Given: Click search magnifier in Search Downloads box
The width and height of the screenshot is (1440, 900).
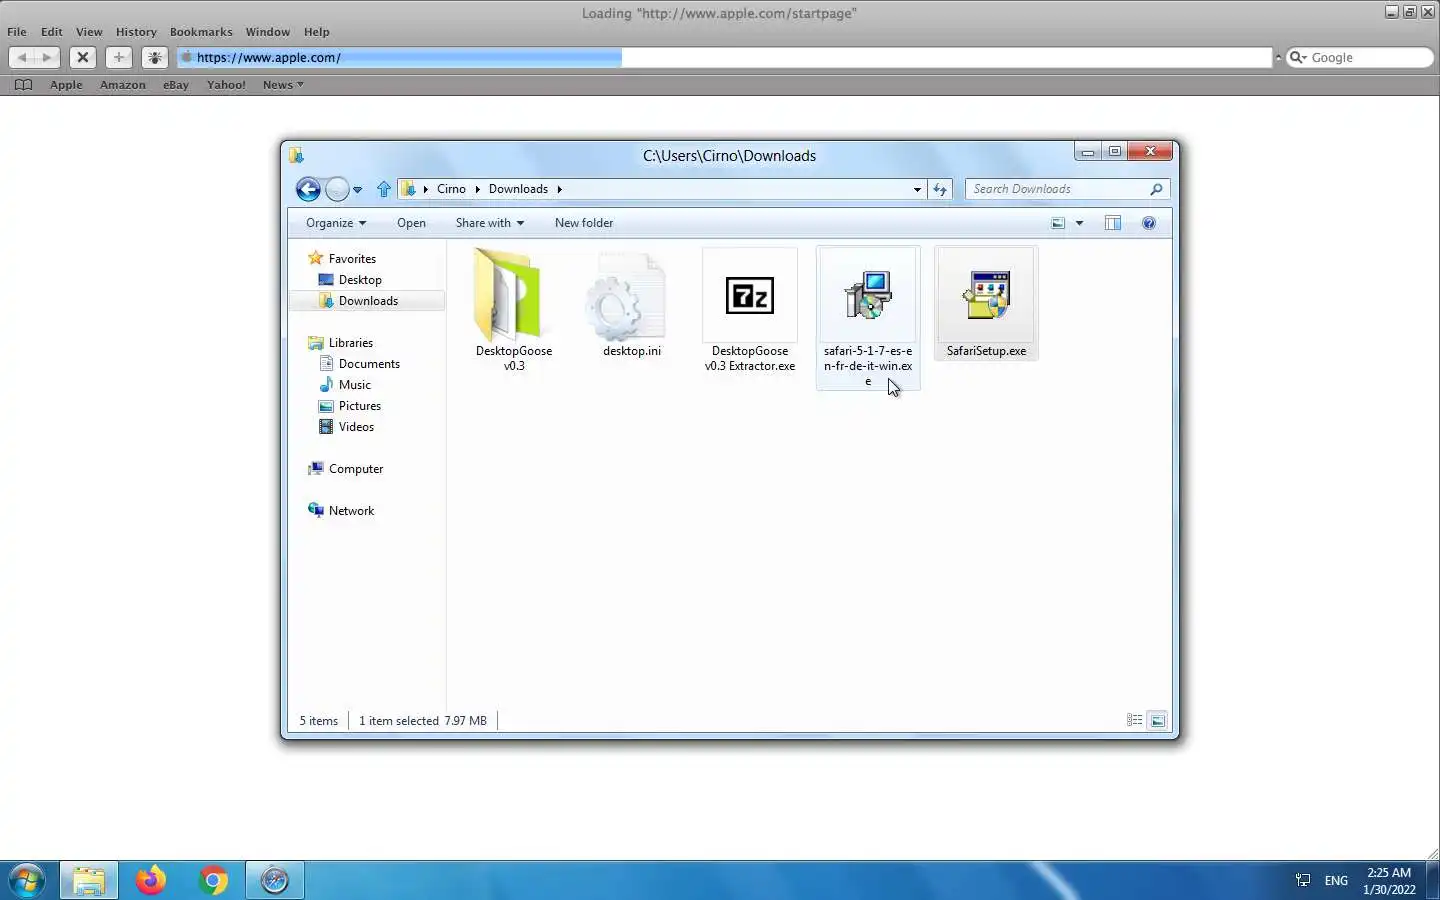Looking at the screenshot, I should click(x=1156, y=189).
